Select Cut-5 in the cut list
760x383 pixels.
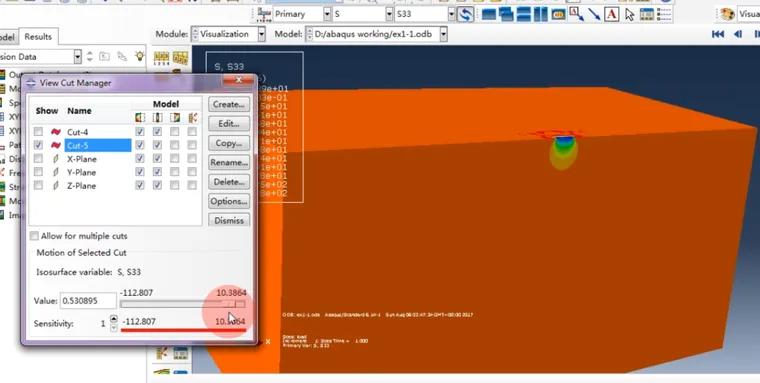click(97, 145)
